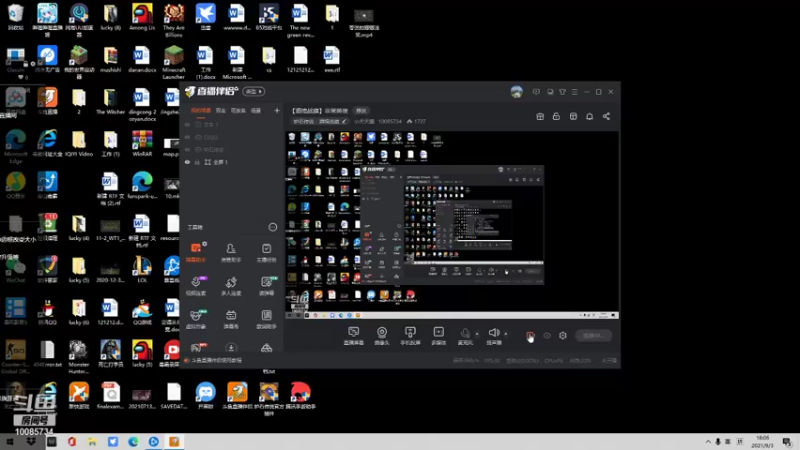800x450 pixels.
Task: Open the user avatar in title bar
Action: pyautogui.click(x=516, y=92)
